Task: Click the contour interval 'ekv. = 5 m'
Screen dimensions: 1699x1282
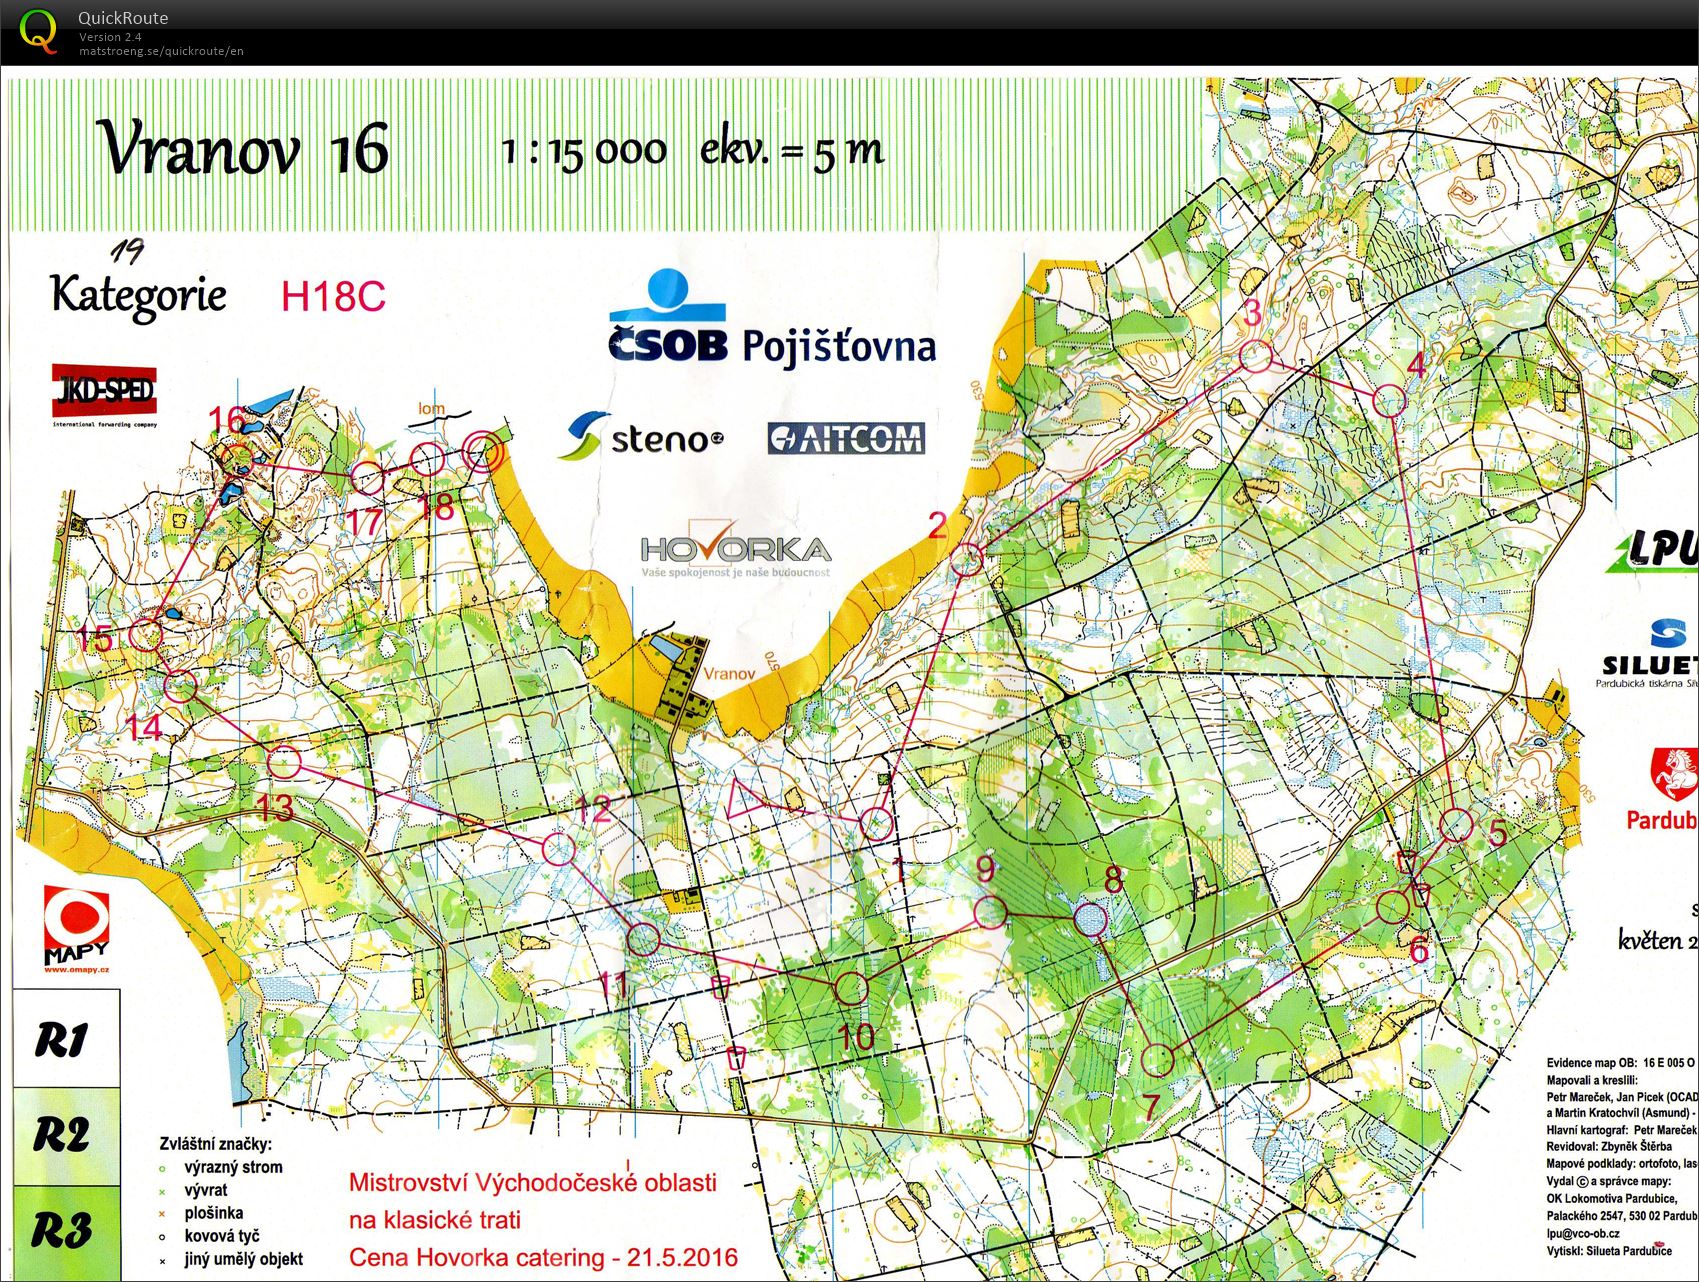Action: click(x=792, y=150)
